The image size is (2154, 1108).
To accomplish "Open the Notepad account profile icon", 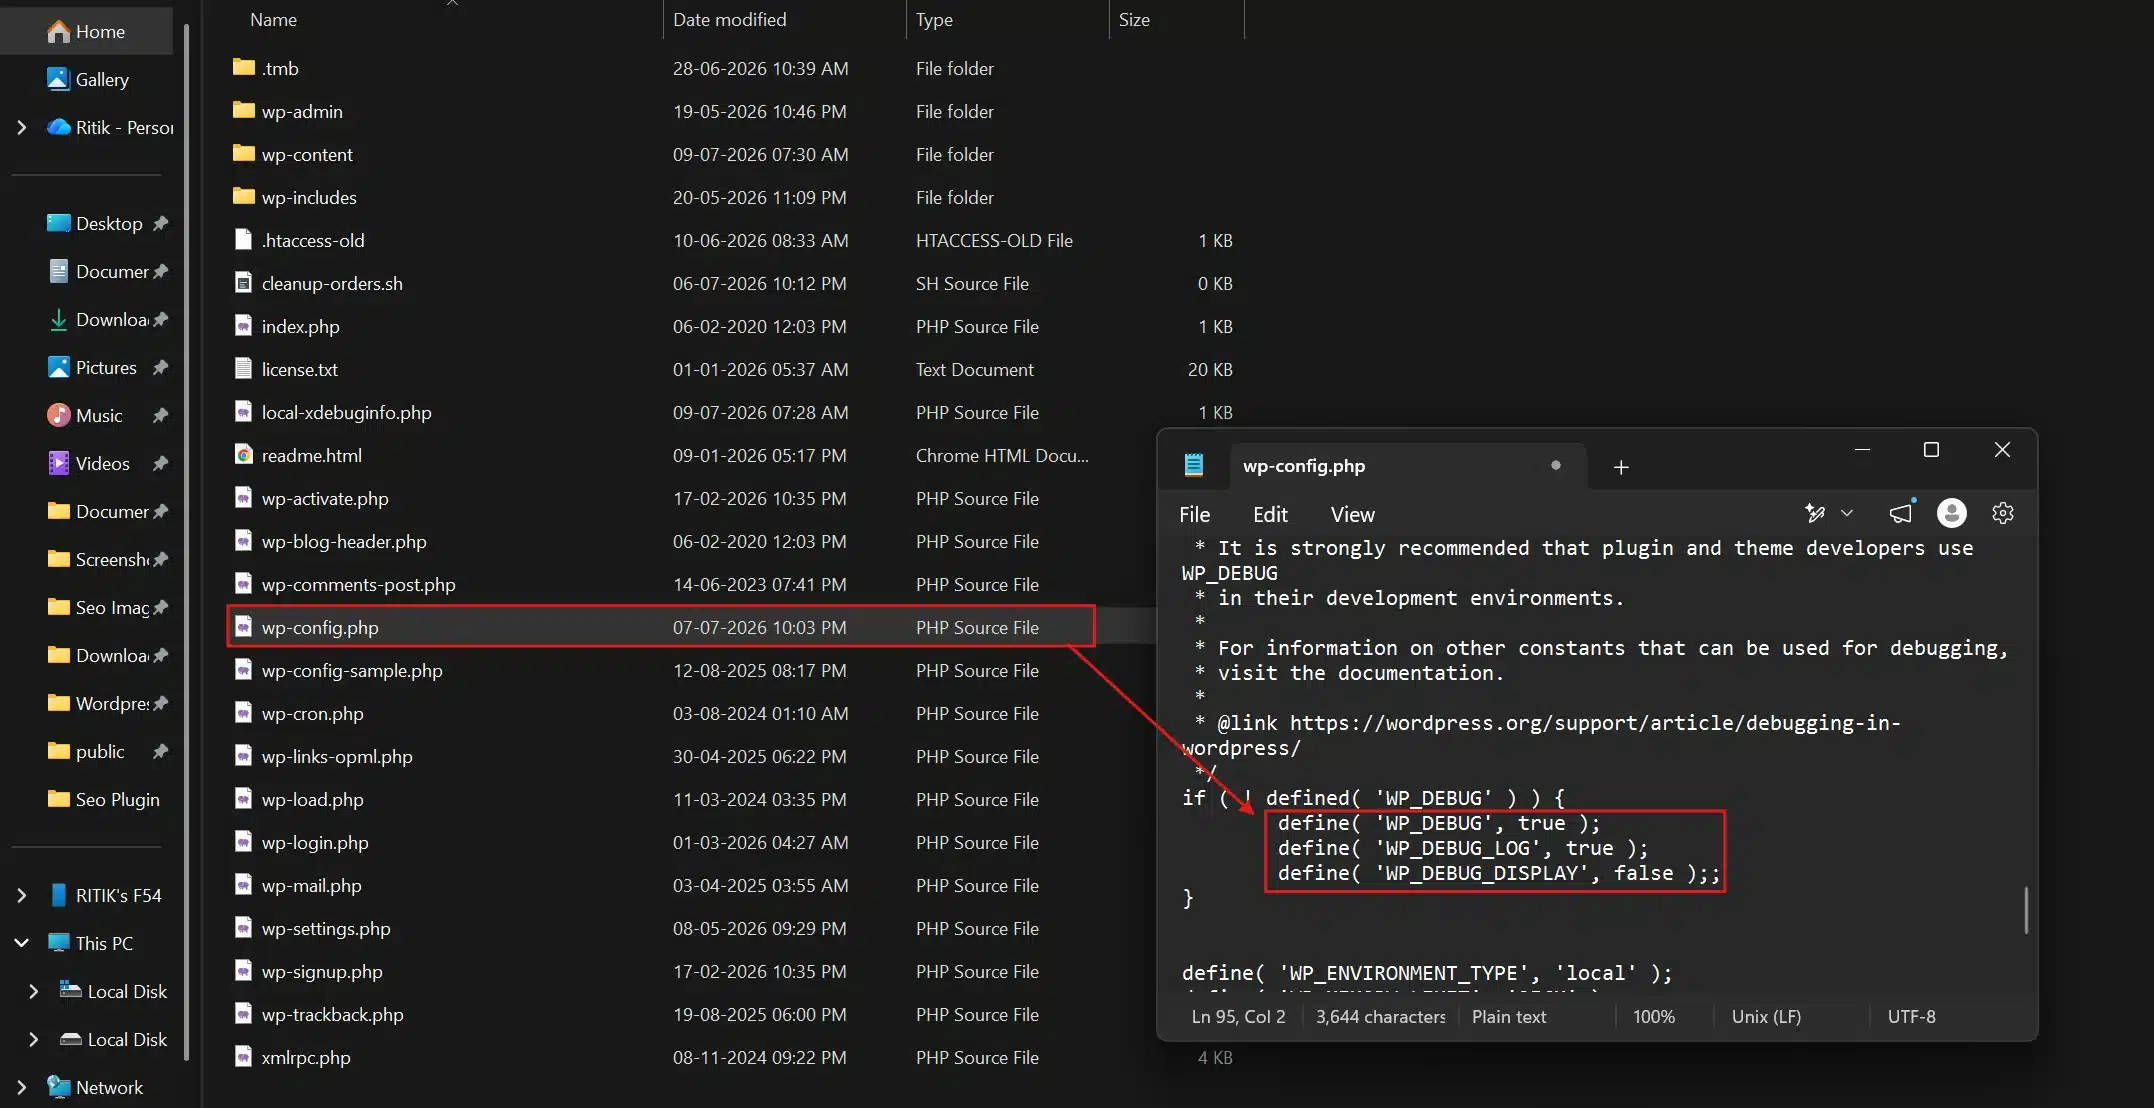I will [x=1952, y=513].
